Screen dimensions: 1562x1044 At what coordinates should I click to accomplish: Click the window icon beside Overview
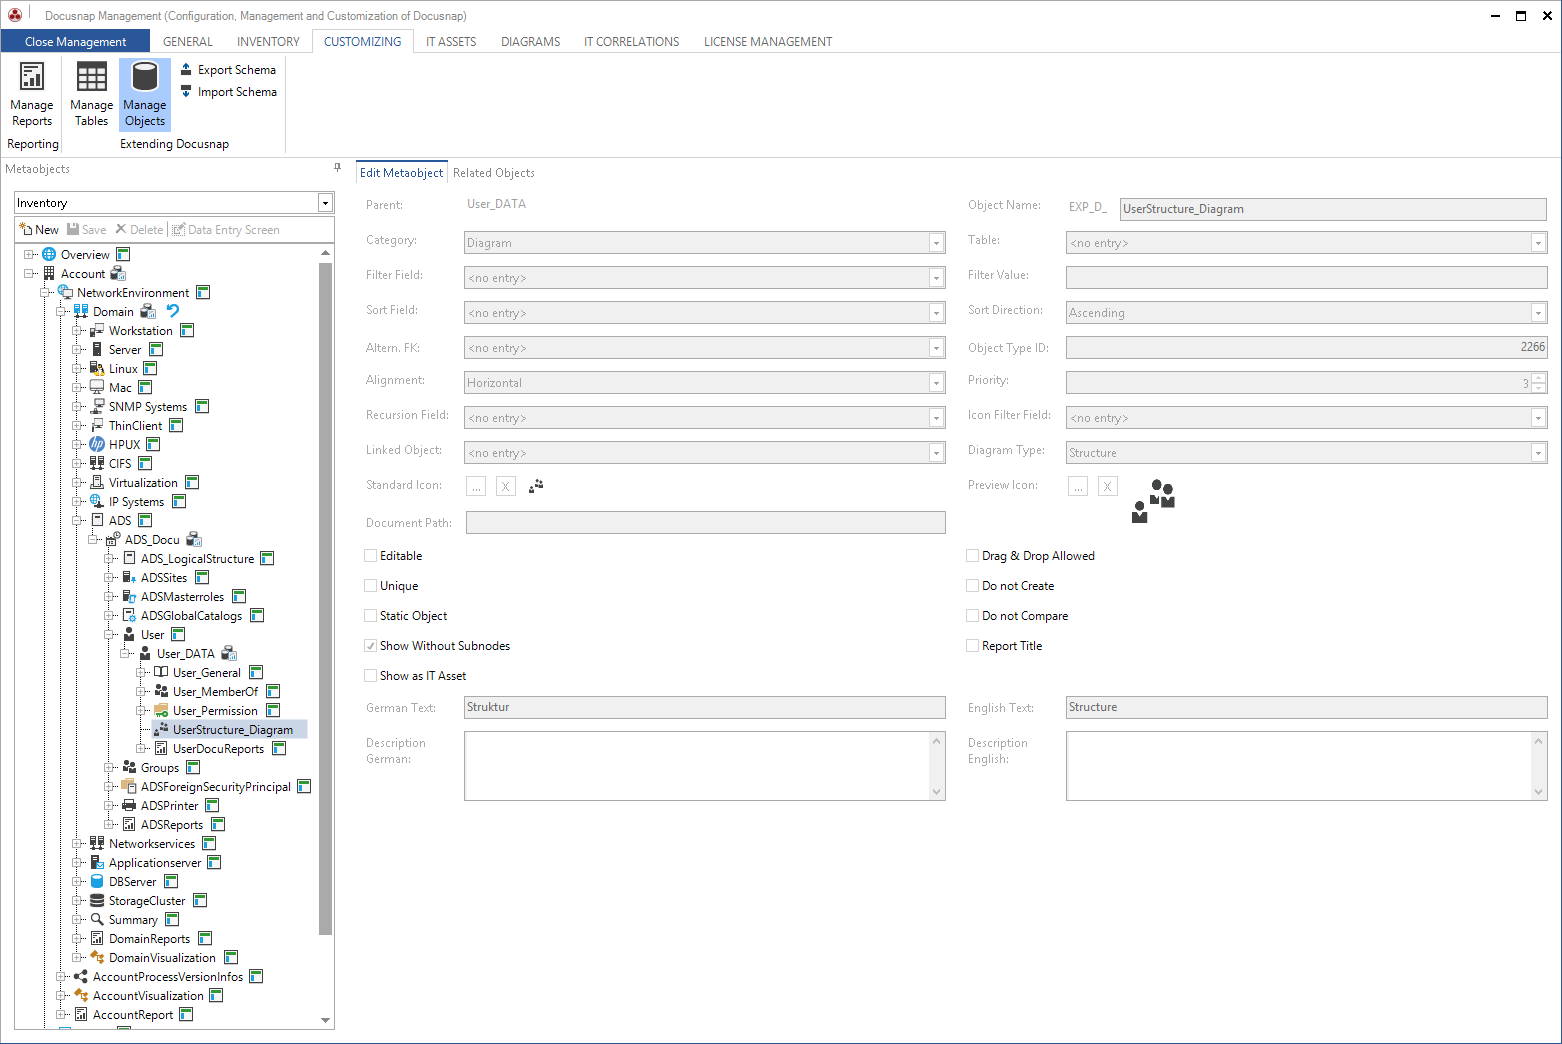(x=123, y=255)
